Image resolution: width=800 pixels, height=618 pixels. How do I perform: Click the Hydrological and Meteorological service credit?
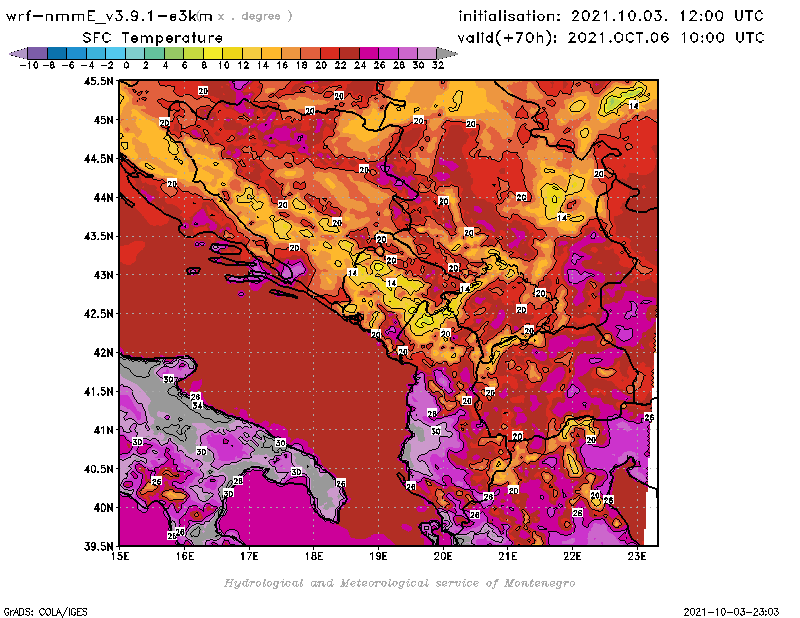pos(399,583)
